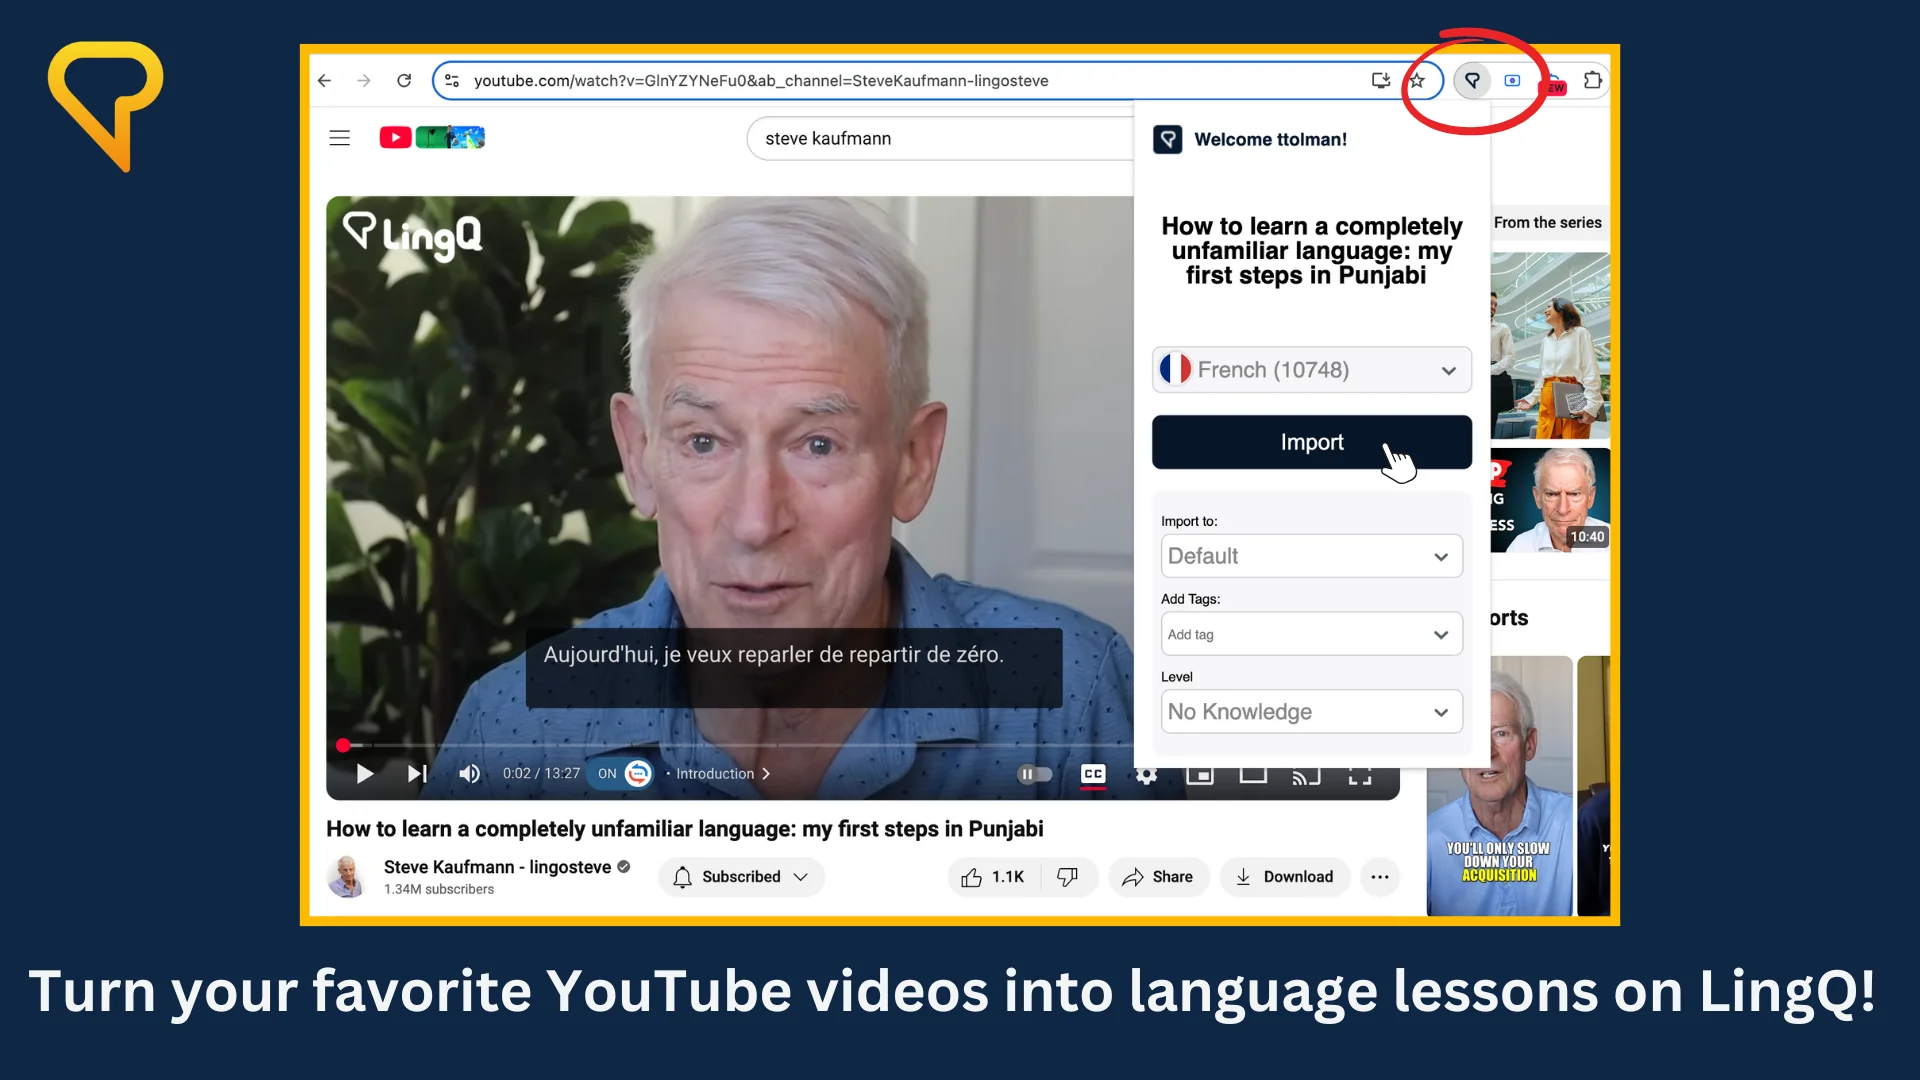Open Steve Kaufmann - lingosteve channel link

pos(497,867)
